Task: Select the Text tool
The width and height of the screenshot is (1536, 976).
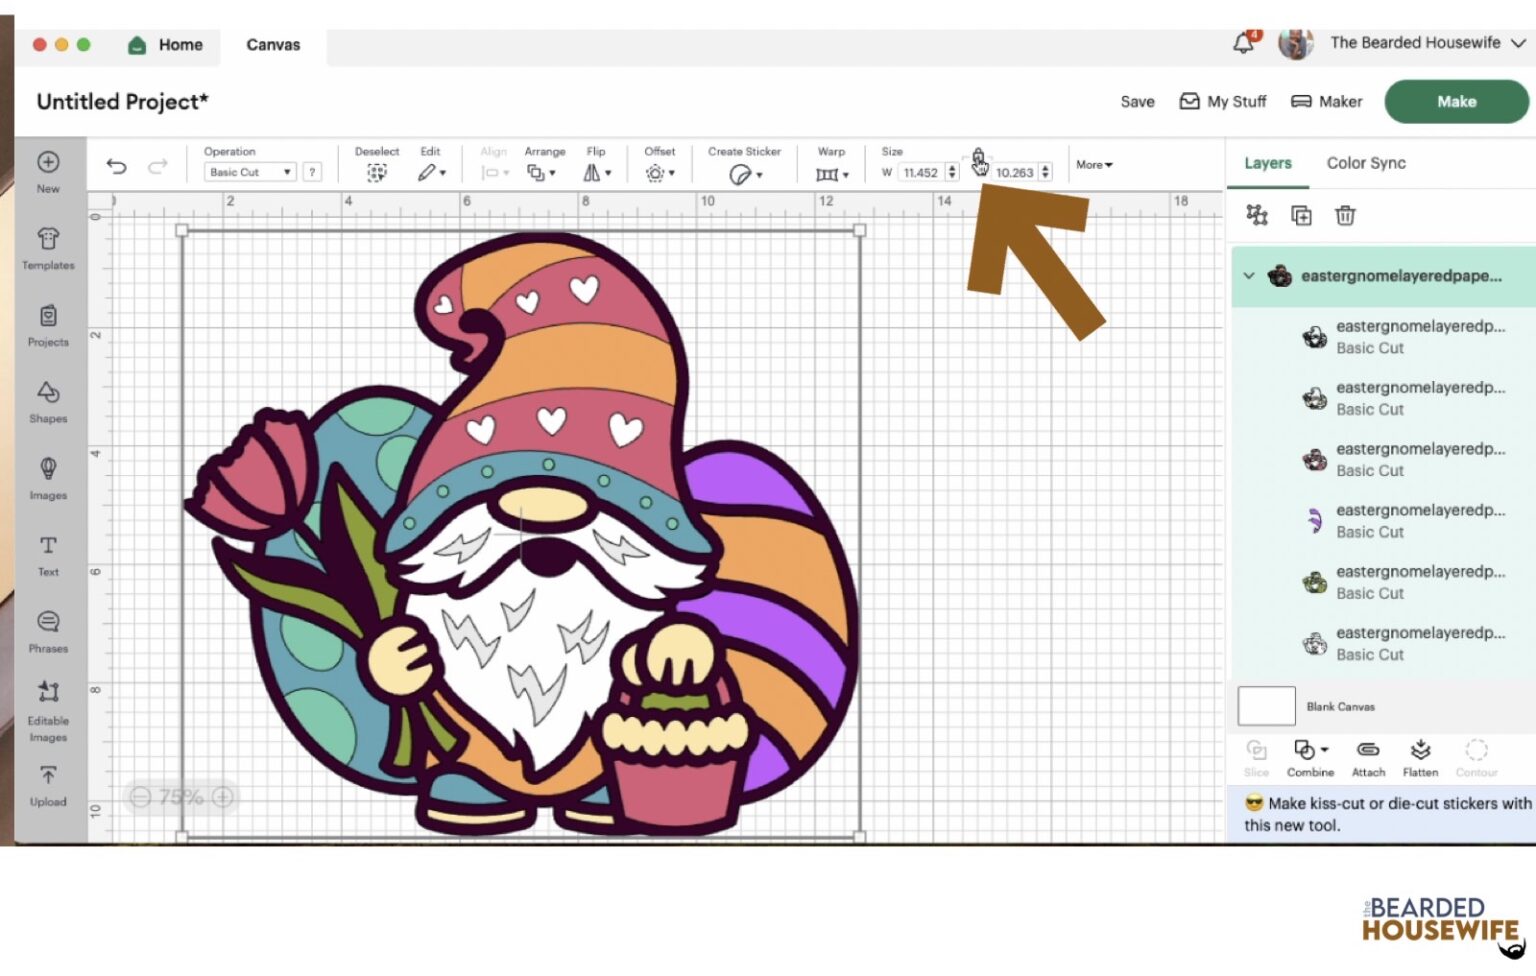Action: click(x=48, y=554)
